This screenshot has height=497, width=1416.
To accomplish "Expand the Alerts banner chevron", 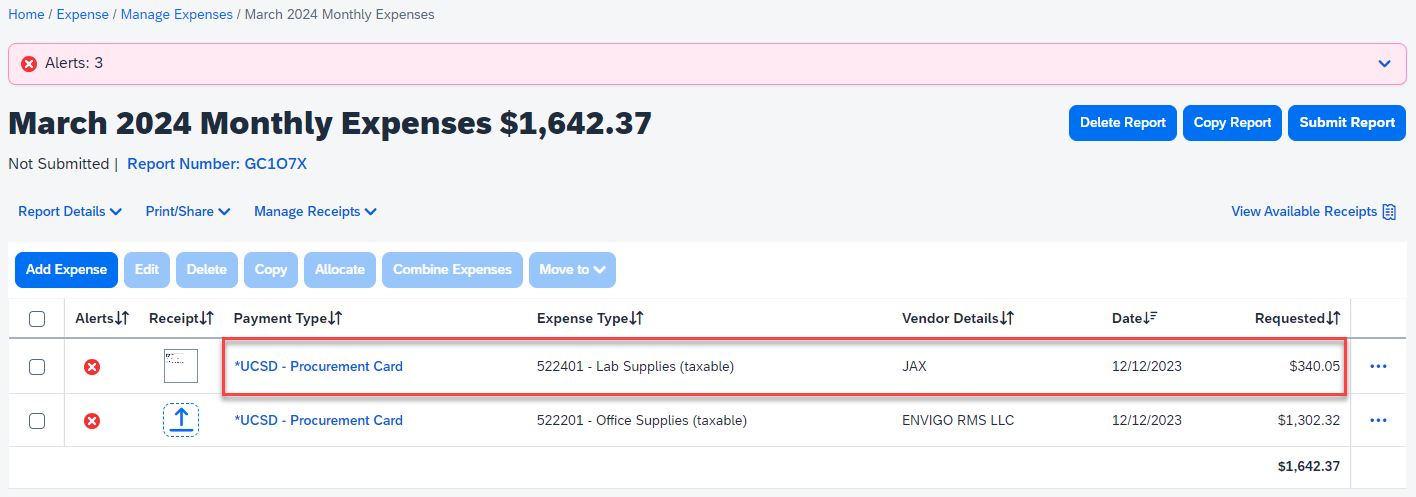I will point(1384,64).
